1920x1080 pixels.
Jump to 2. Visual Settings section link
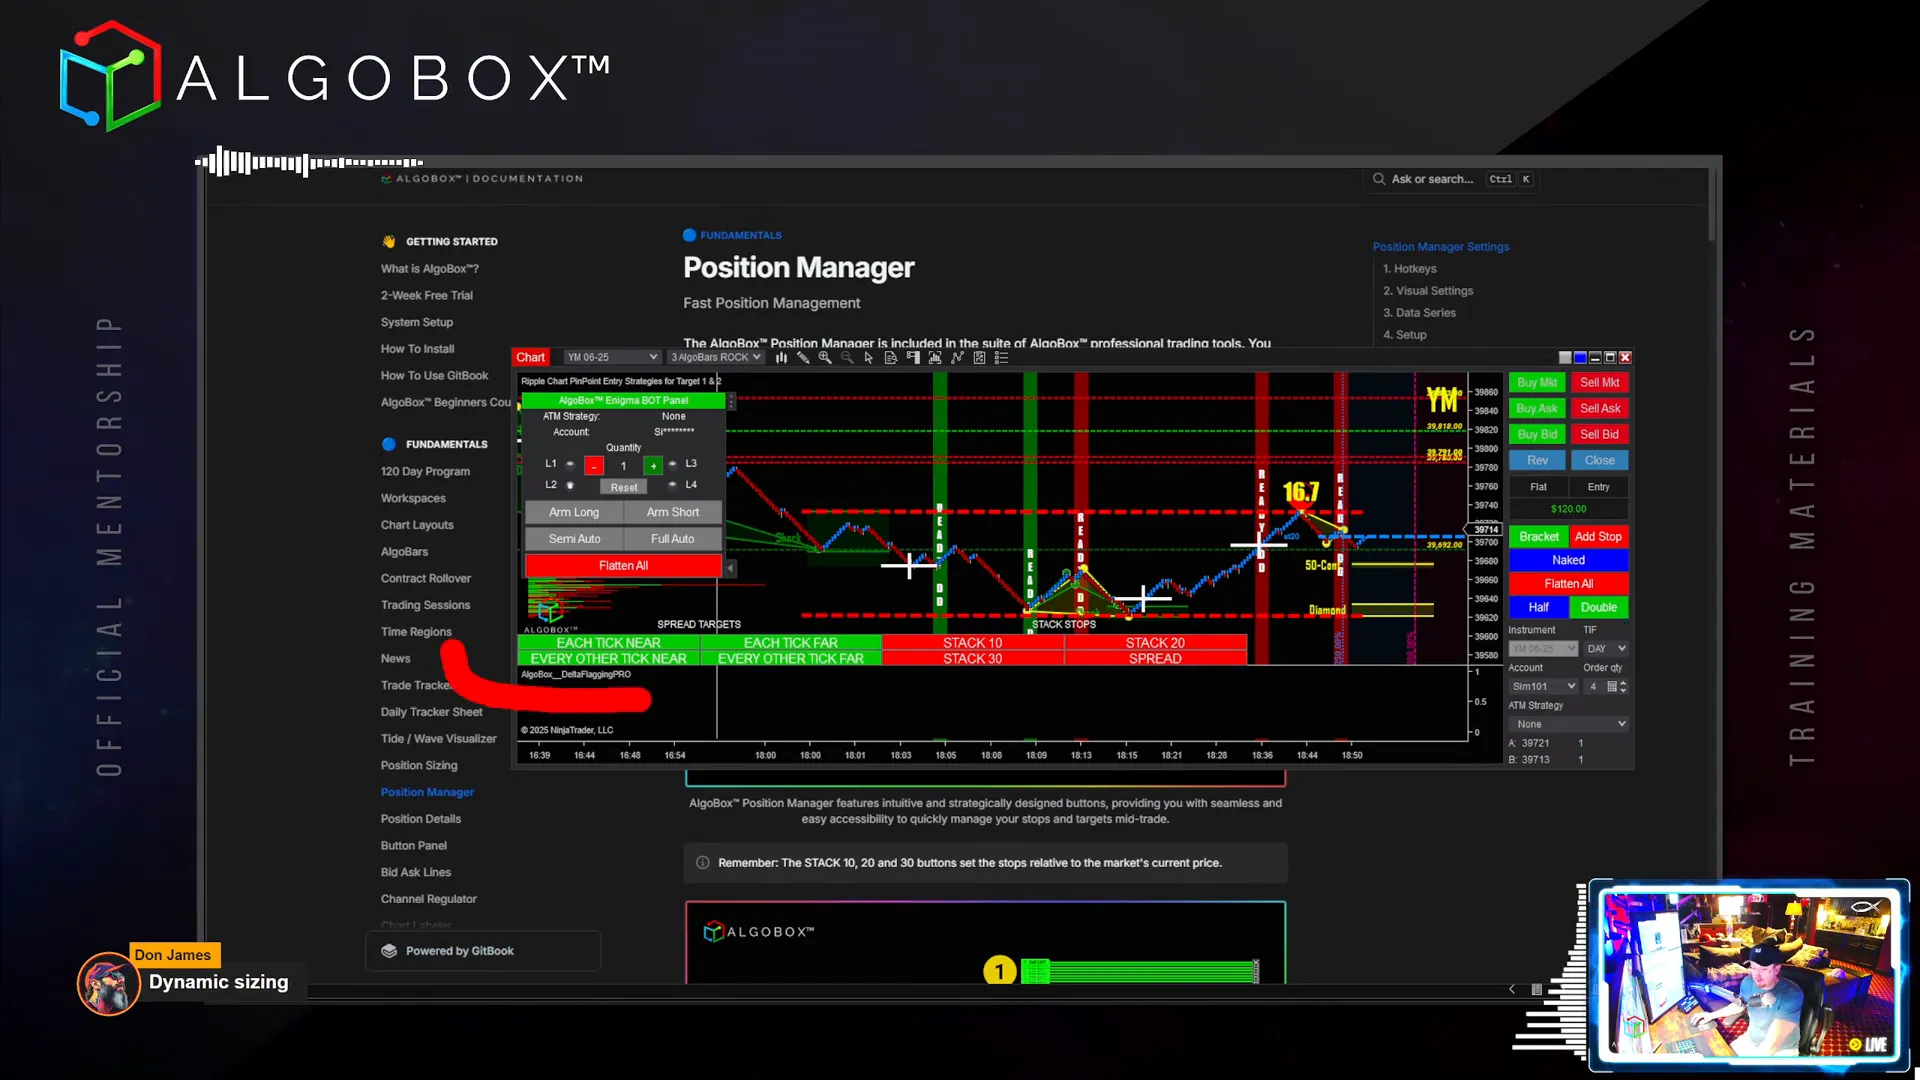point(1428,291)
